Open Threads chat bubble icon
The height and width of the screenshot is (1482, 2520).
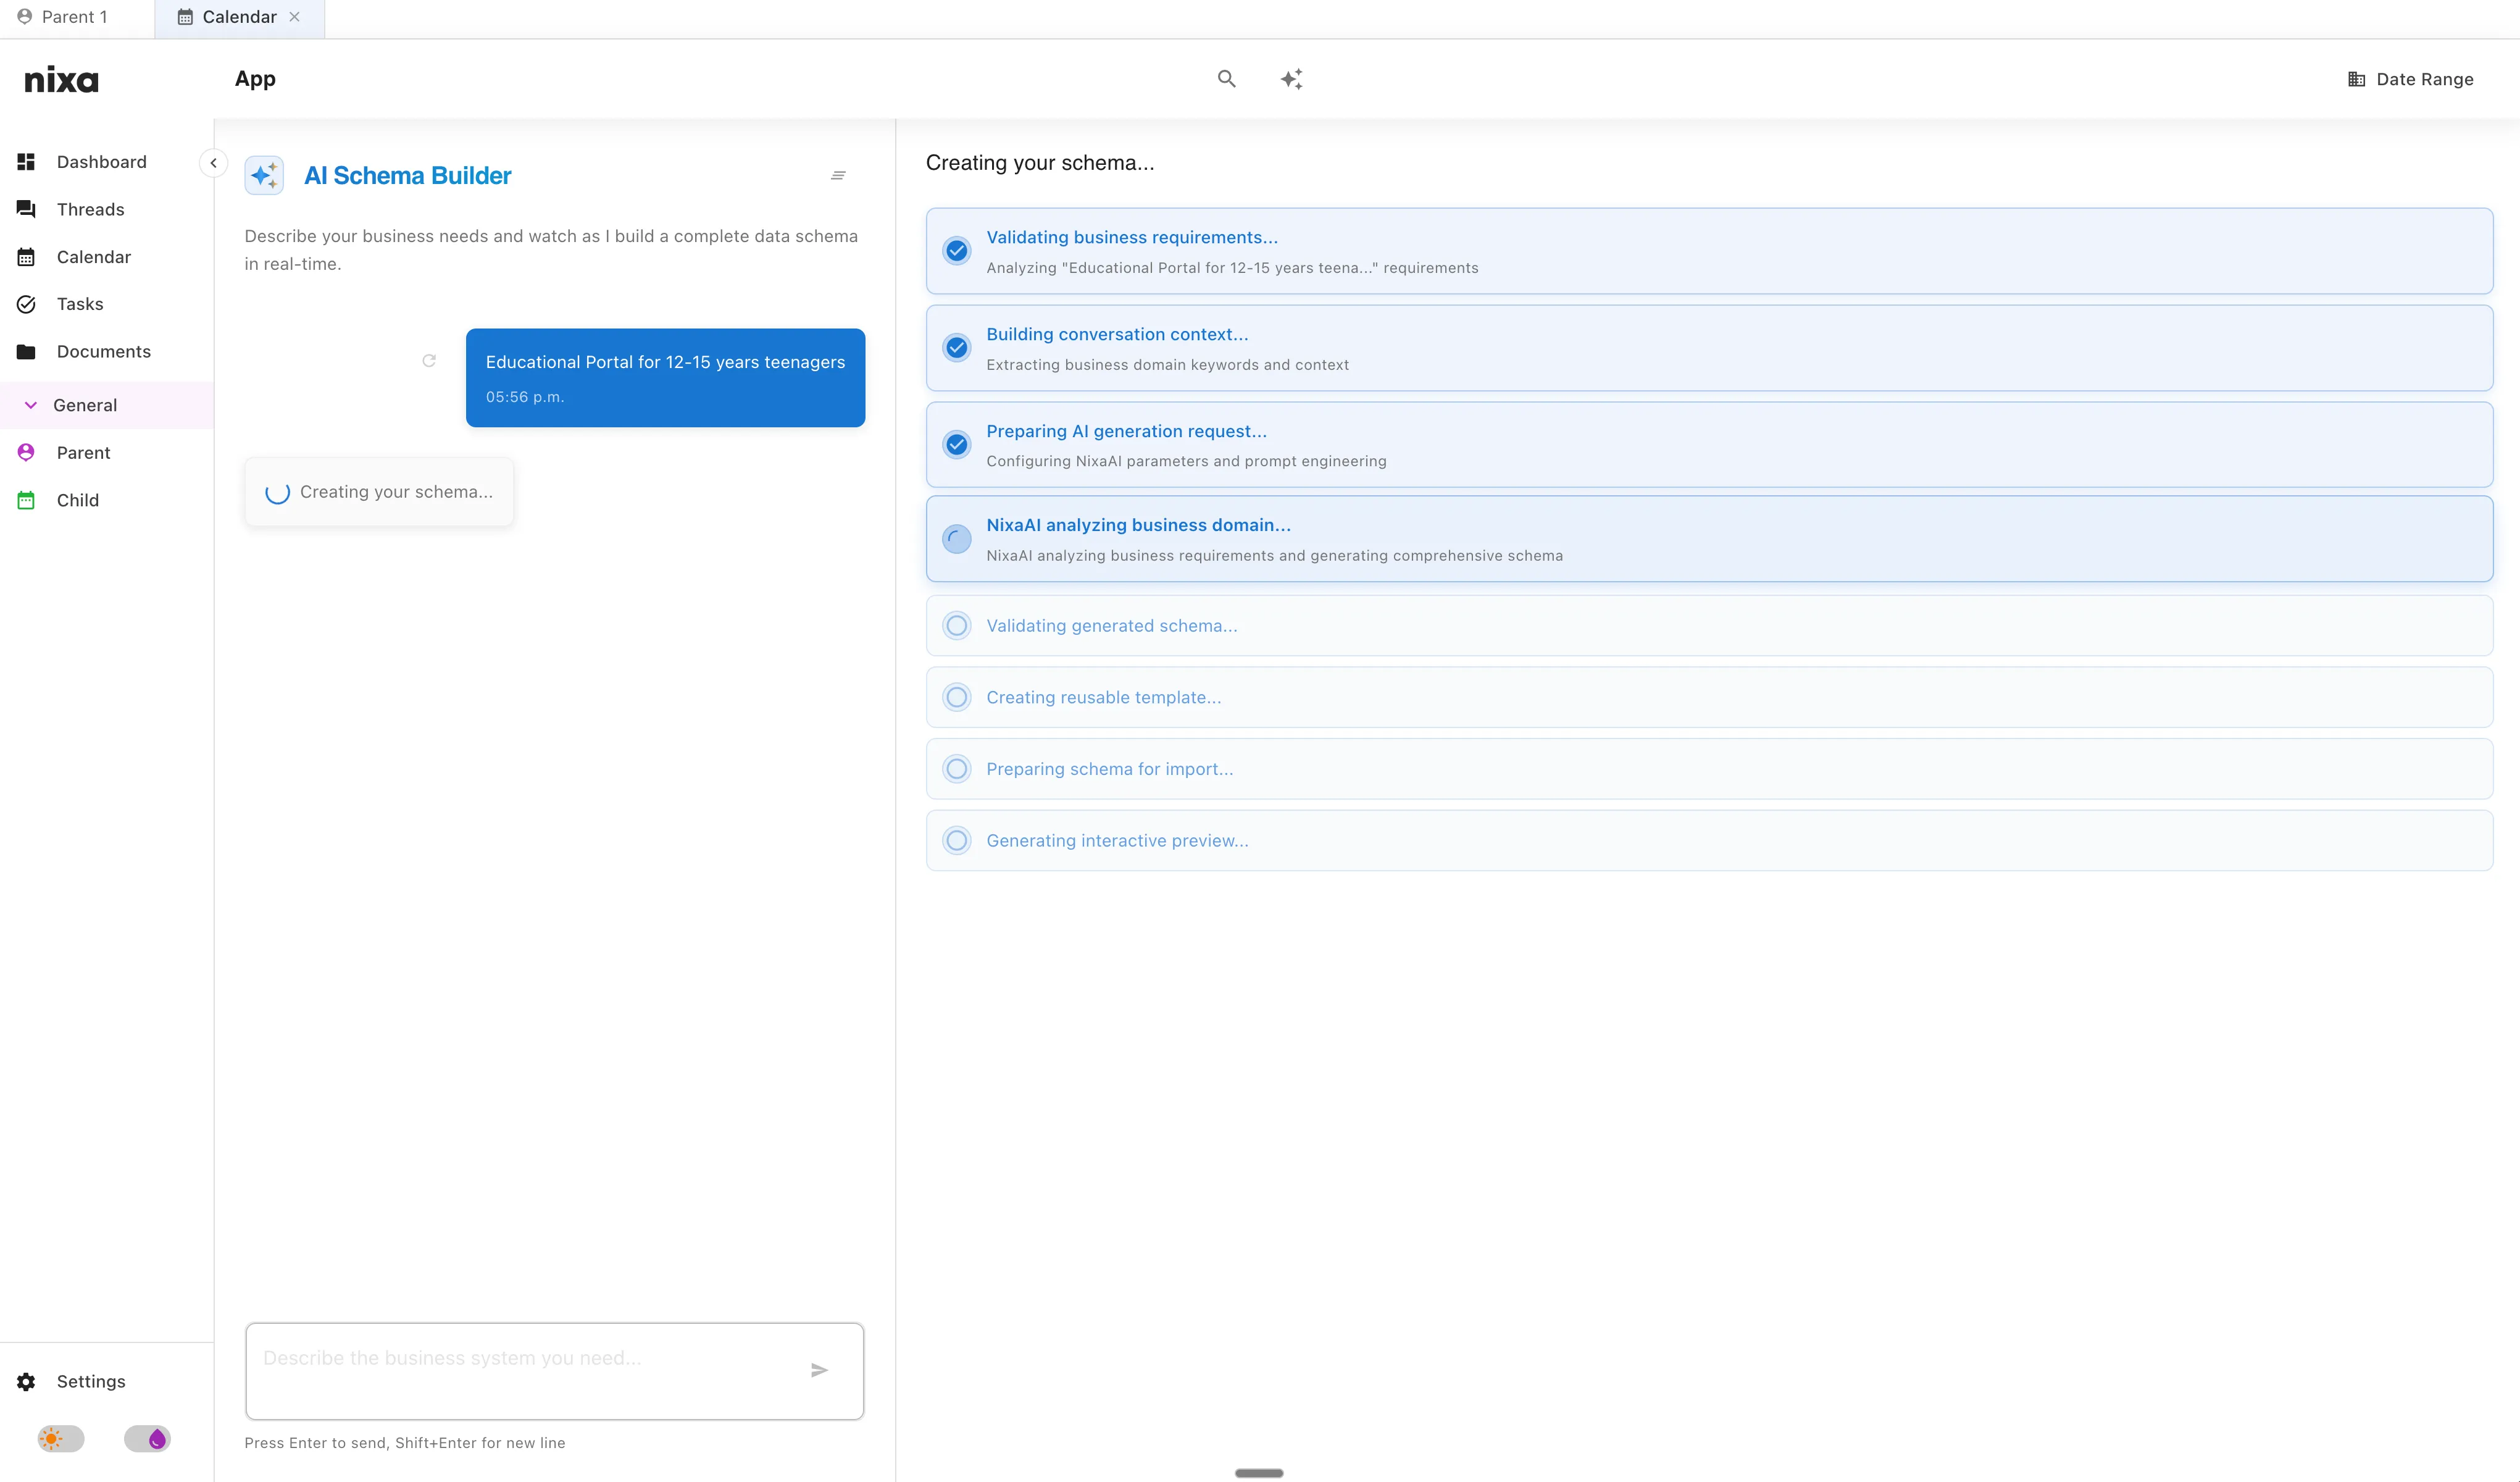(26, 209)
